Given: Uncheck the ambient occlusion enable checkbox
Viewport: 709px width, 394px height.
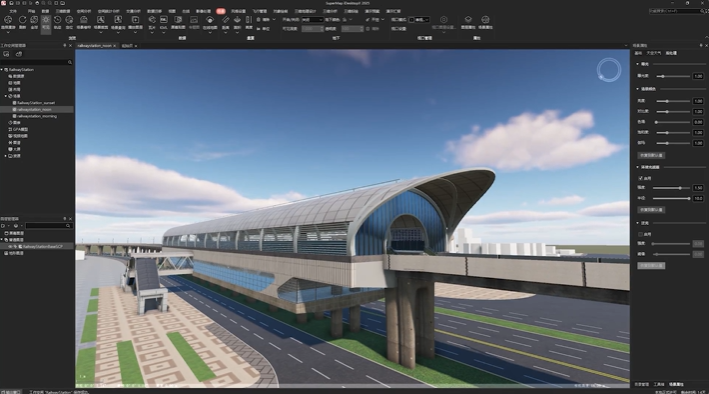Looking at the screenshot, I should tap(640, 178).
